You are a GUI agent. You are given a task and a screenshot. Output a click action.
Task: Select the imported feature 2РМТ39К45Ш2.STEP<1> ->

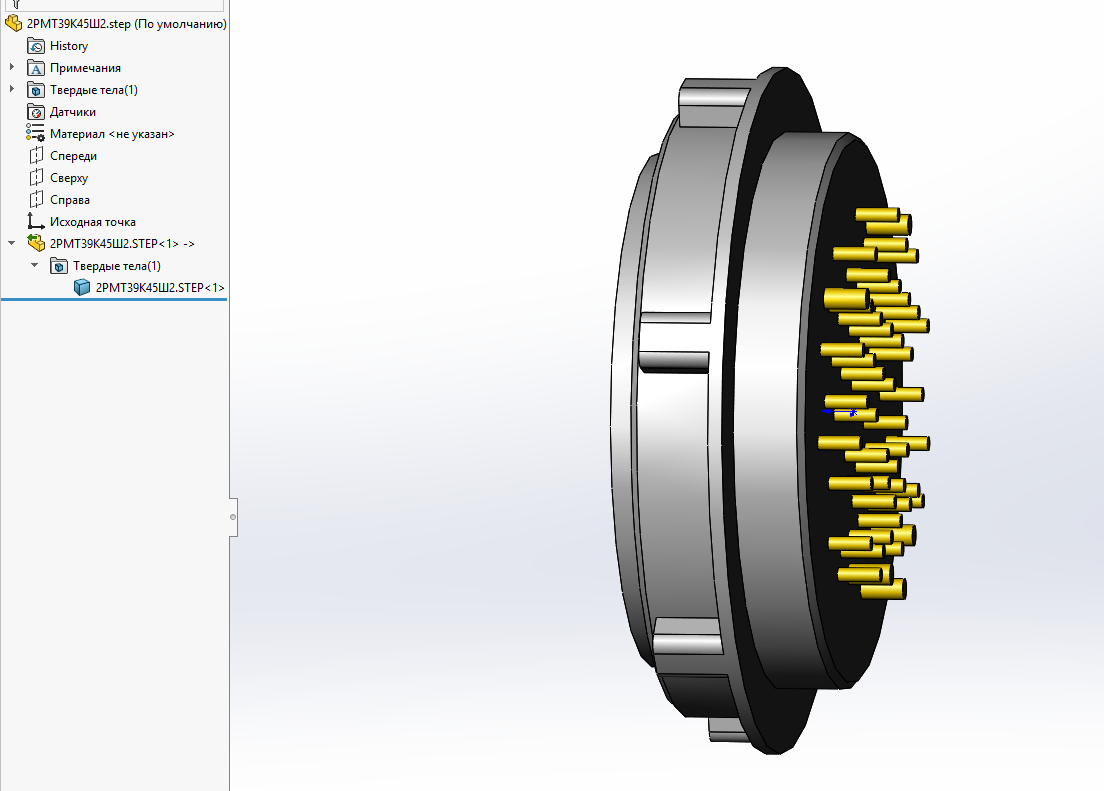point(122,244)
